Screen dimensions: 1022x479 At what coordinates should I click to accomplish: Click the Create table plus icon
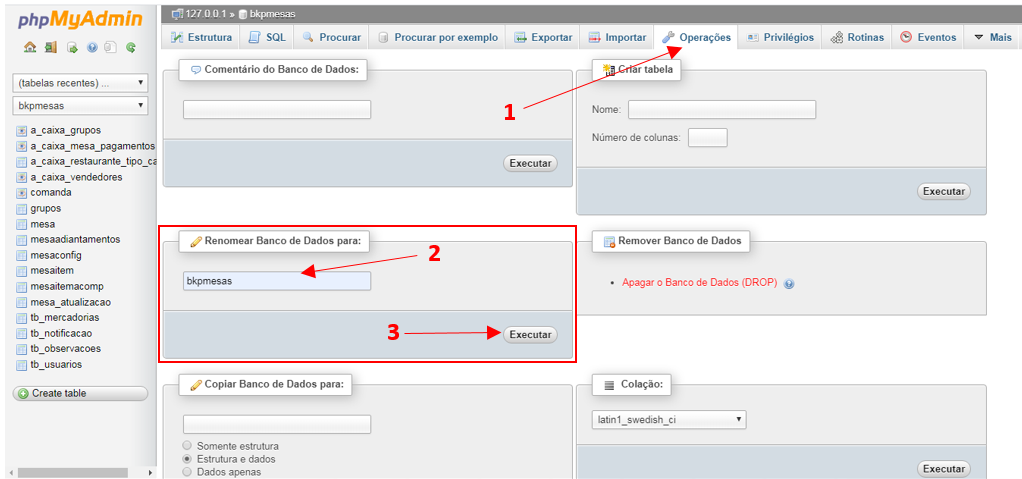pyautogui.click(x=22, y=394)
